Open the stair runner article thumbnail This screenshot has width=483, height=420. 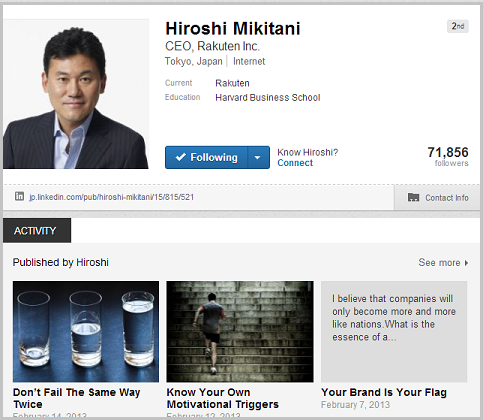click(x=240, y=332)
